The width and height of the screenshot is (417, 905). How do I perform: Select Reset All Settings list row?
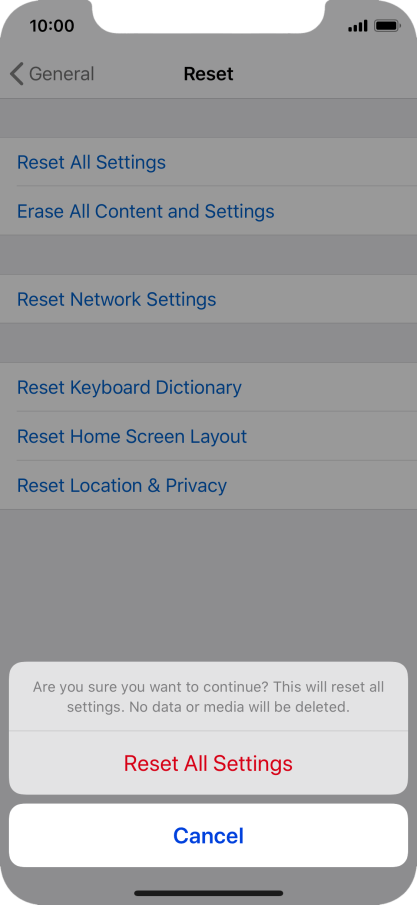[208, 162]
